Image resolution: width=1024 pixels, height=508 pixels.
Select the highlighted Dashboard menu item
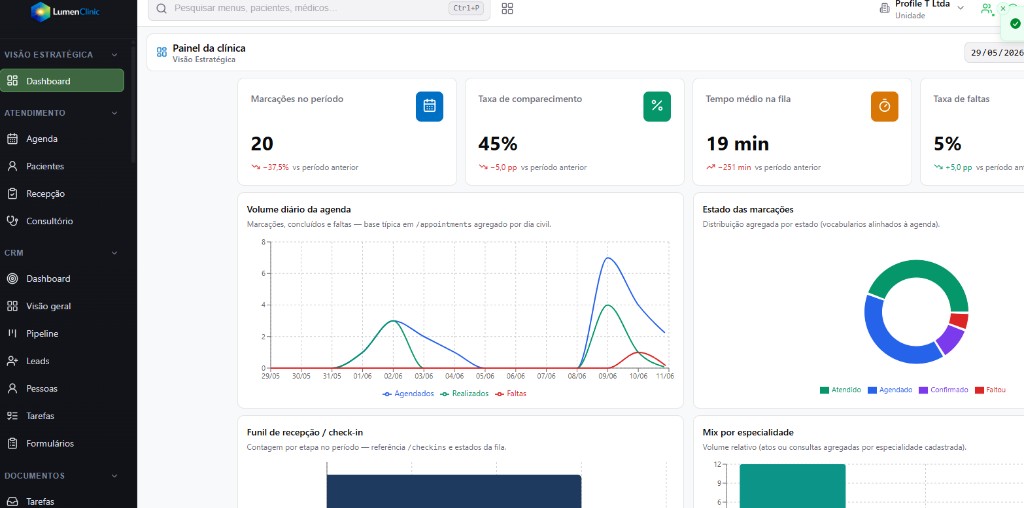pos(63,81)
